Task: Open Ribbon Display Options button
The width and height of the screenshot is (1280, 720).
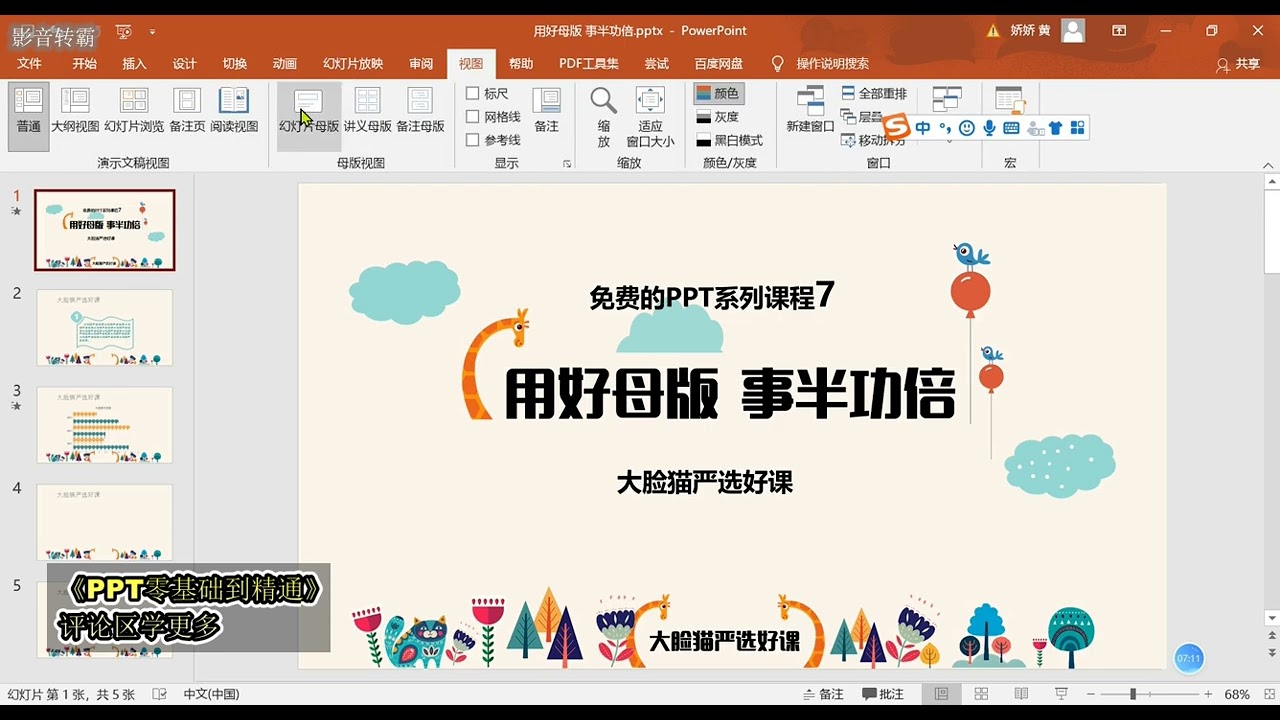Action: pos(1119,31)
